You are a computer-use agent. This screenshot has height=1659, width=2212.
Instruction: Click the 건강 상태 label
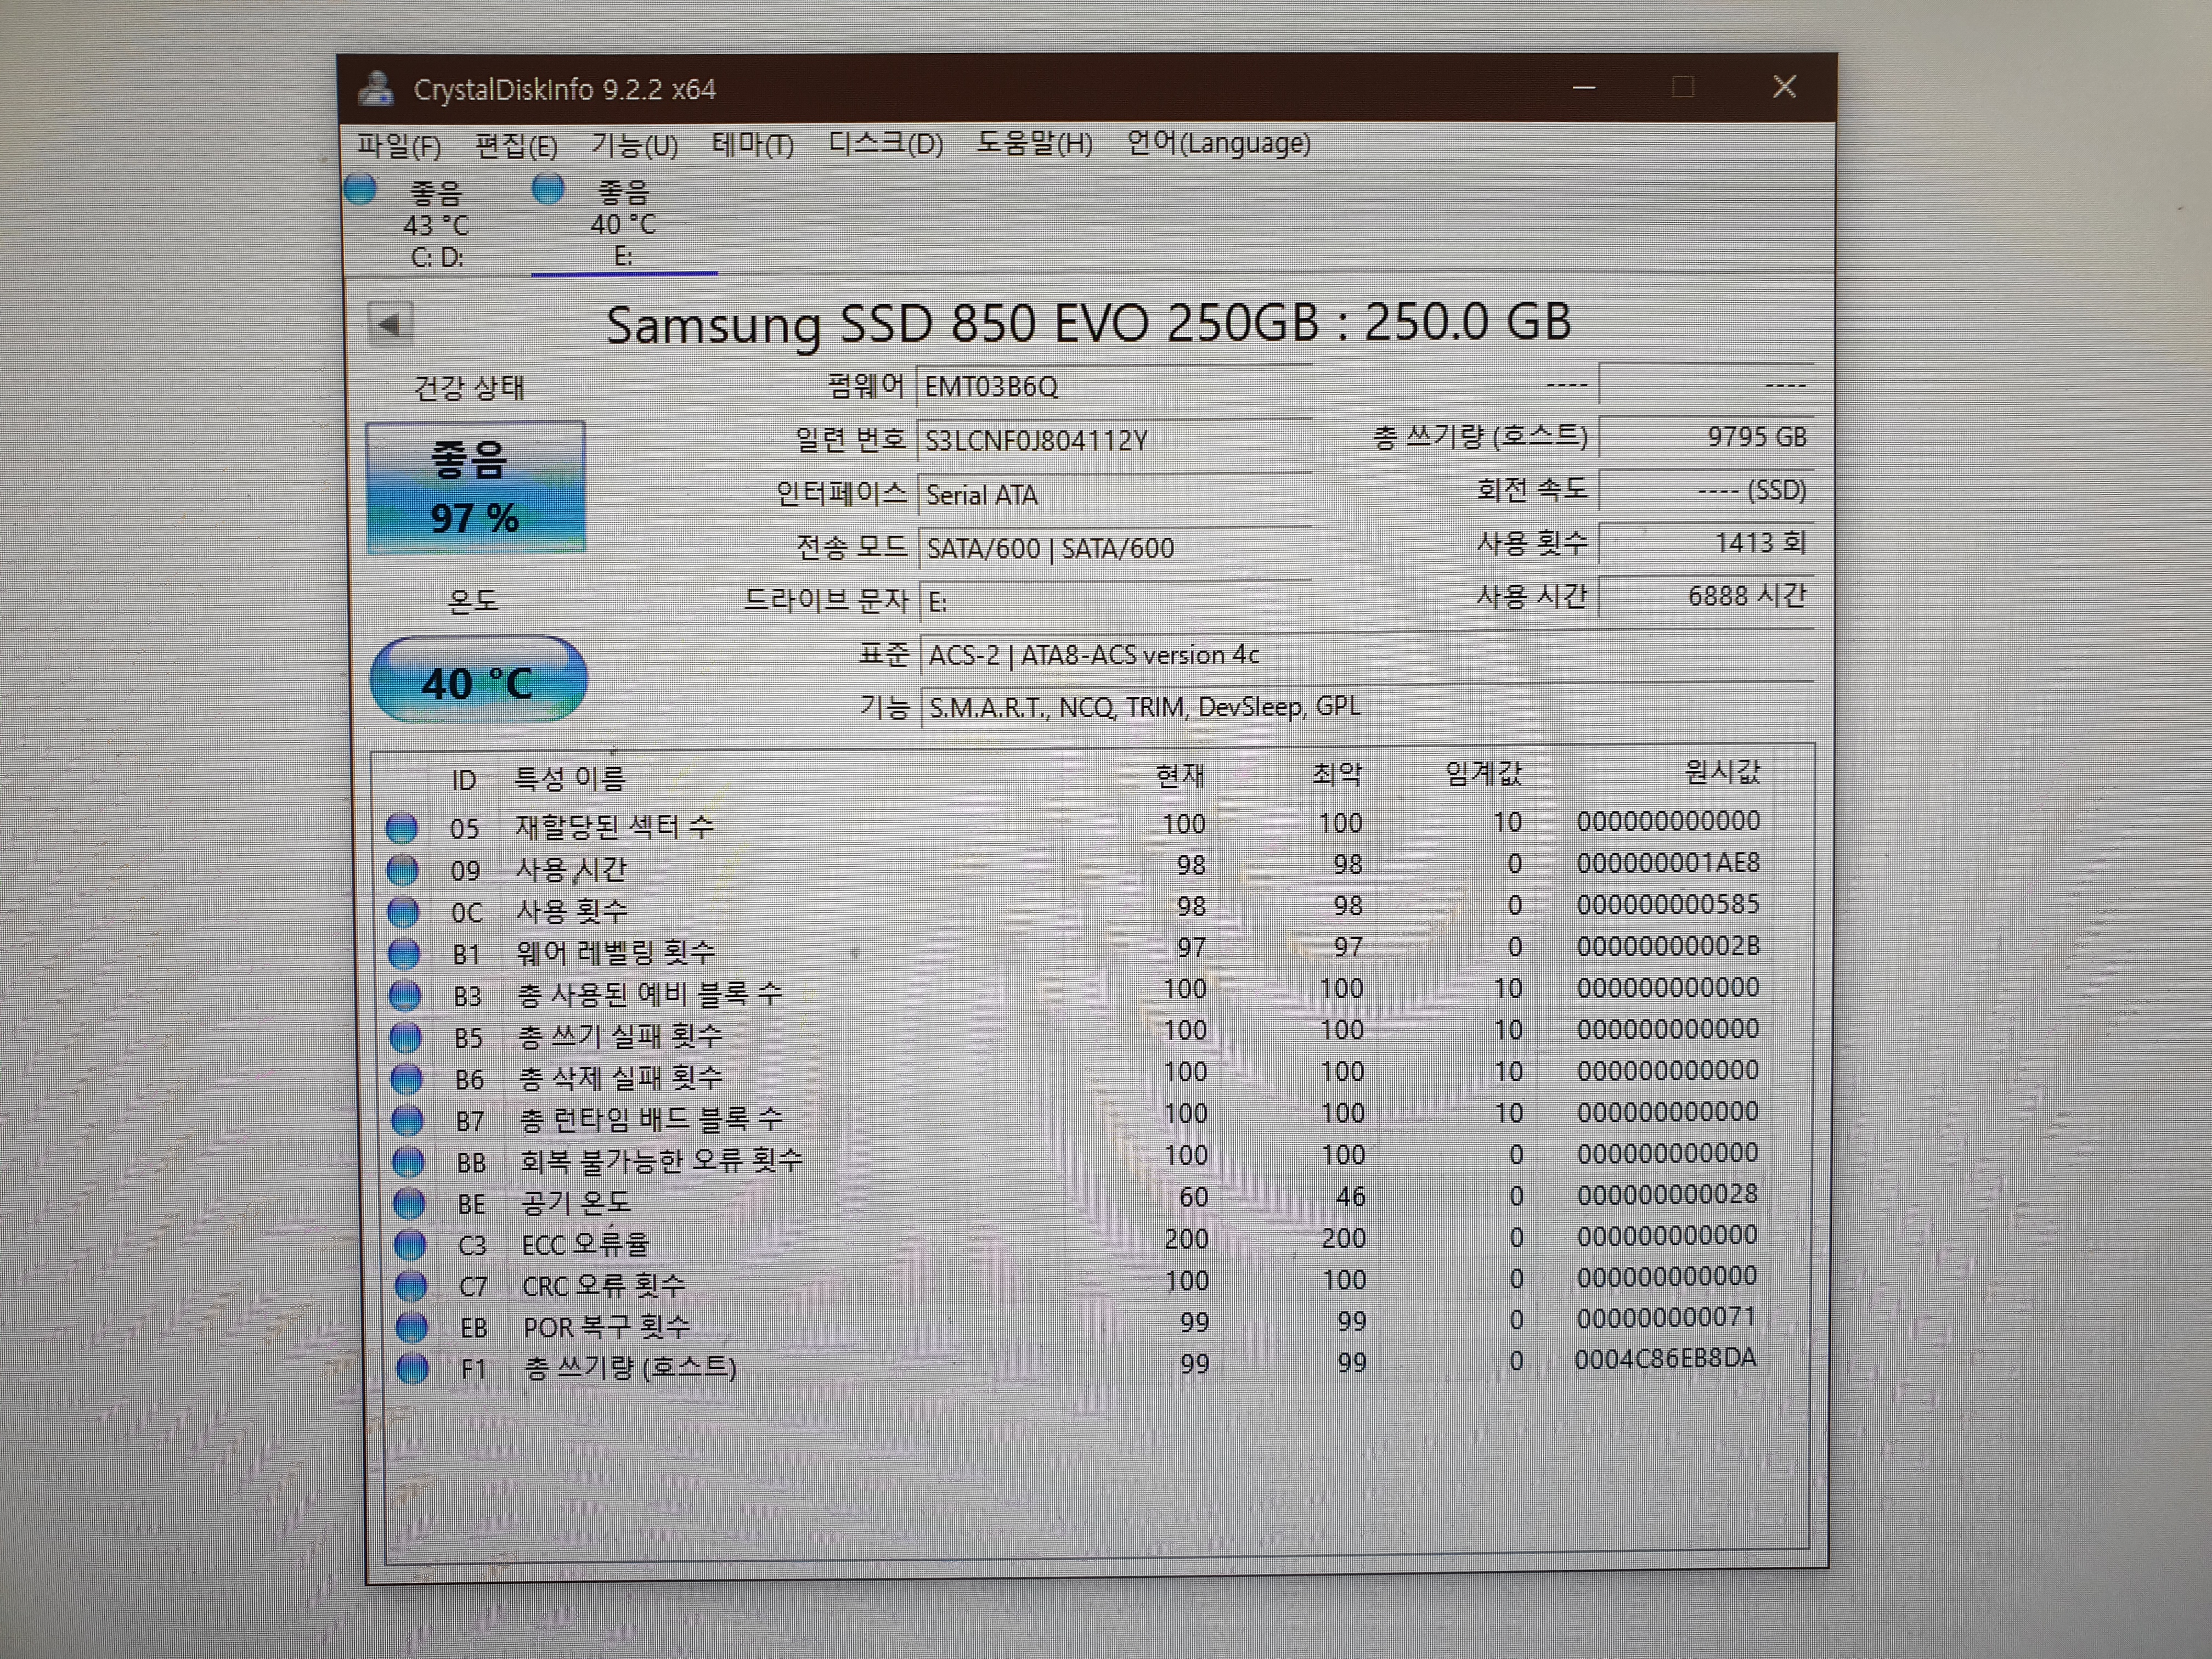coord(469,388)
